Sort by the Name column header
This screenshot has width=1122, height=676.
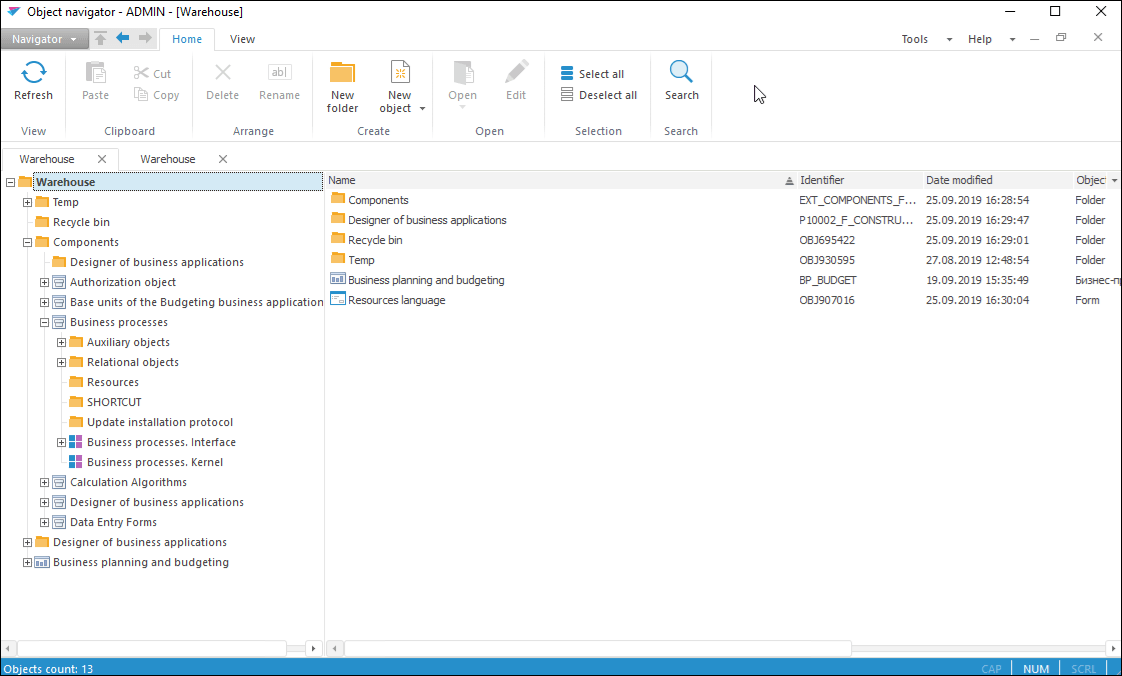coord(561,180)
